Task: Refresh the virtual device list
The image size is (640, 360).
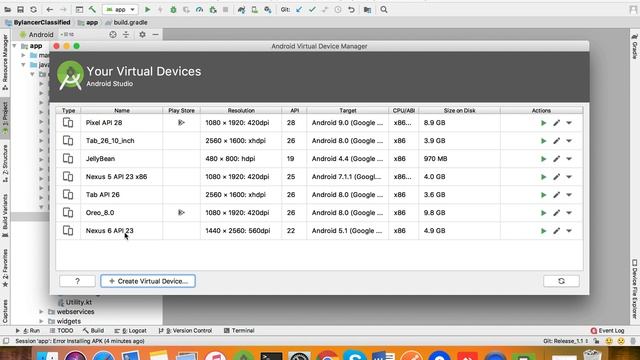Action: (x=561, y=281)
